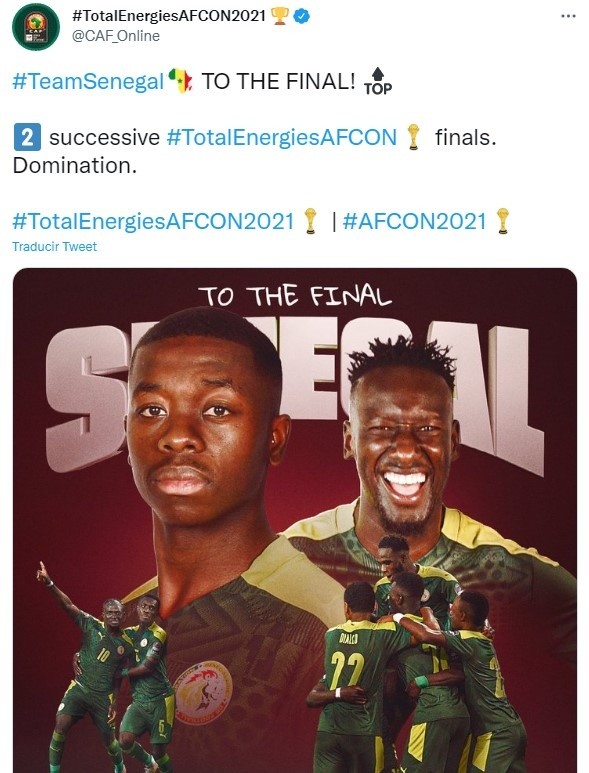Click trophy emoji after #TotalEnergiesAFCON2021 hashtag
This screenshot has width=589, height=773.
[311, 221]
